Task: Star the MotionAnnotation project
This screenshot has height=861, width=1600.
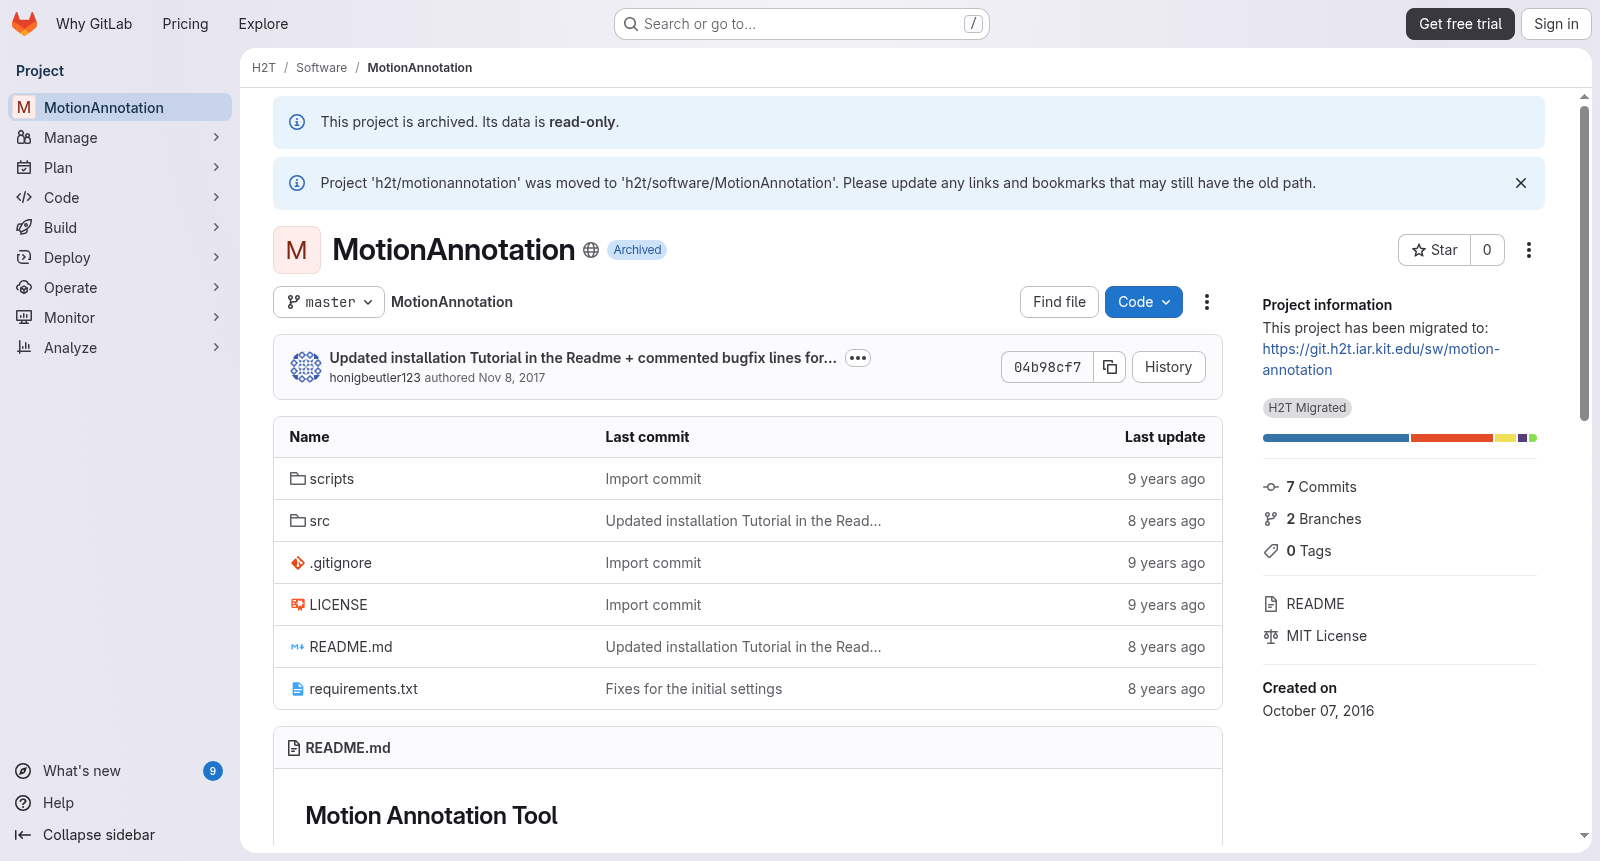Action: pos(1434,250)
